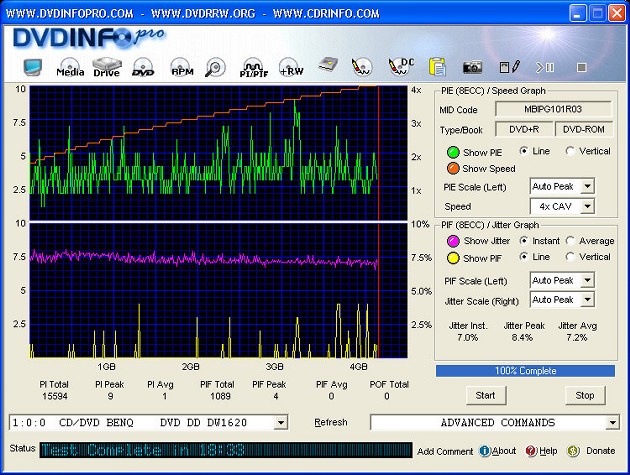The height and width of the screenshot is (475, 630).
Task: Toggle the yellow Show PIF indicator
Action: click(x=453, y=258)
